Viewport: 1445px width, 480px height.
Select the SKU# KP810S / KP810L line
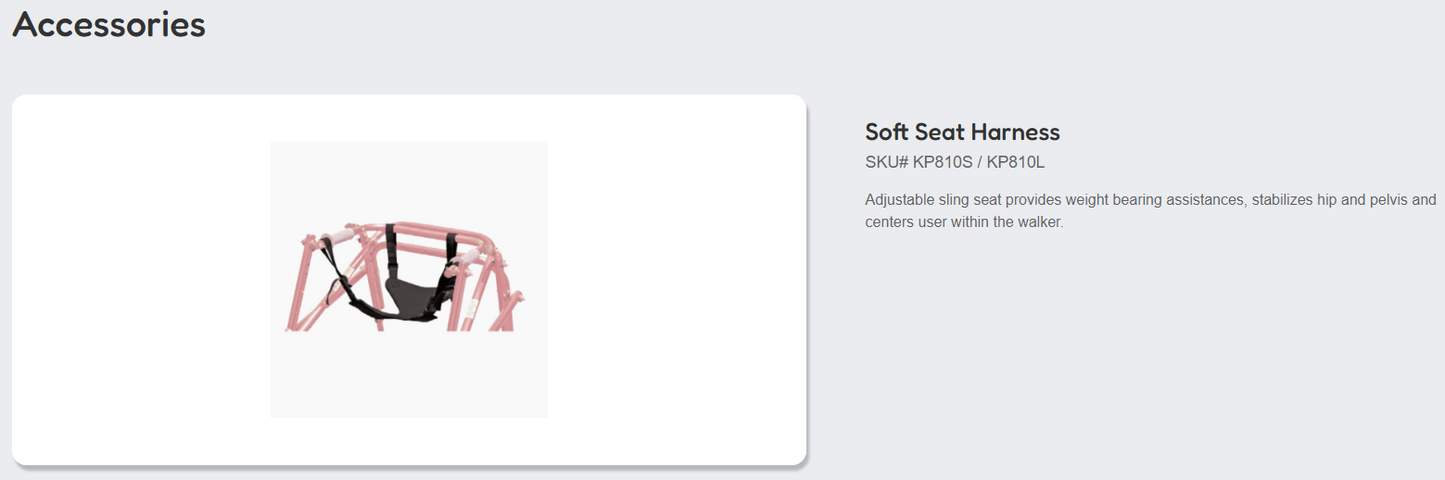[x=955, y=162]
